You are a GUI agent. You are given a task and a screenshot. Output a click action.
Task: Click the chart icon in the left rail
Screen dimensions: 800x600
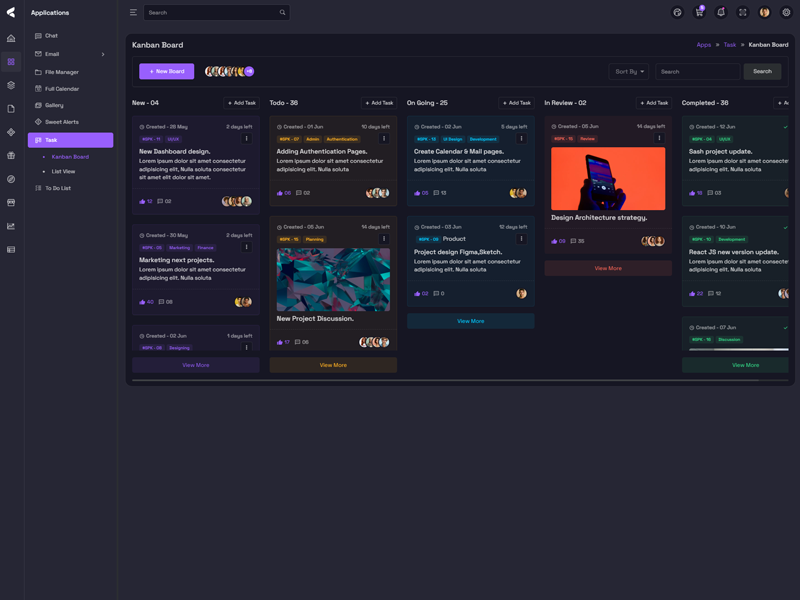[x=11, y=226]
